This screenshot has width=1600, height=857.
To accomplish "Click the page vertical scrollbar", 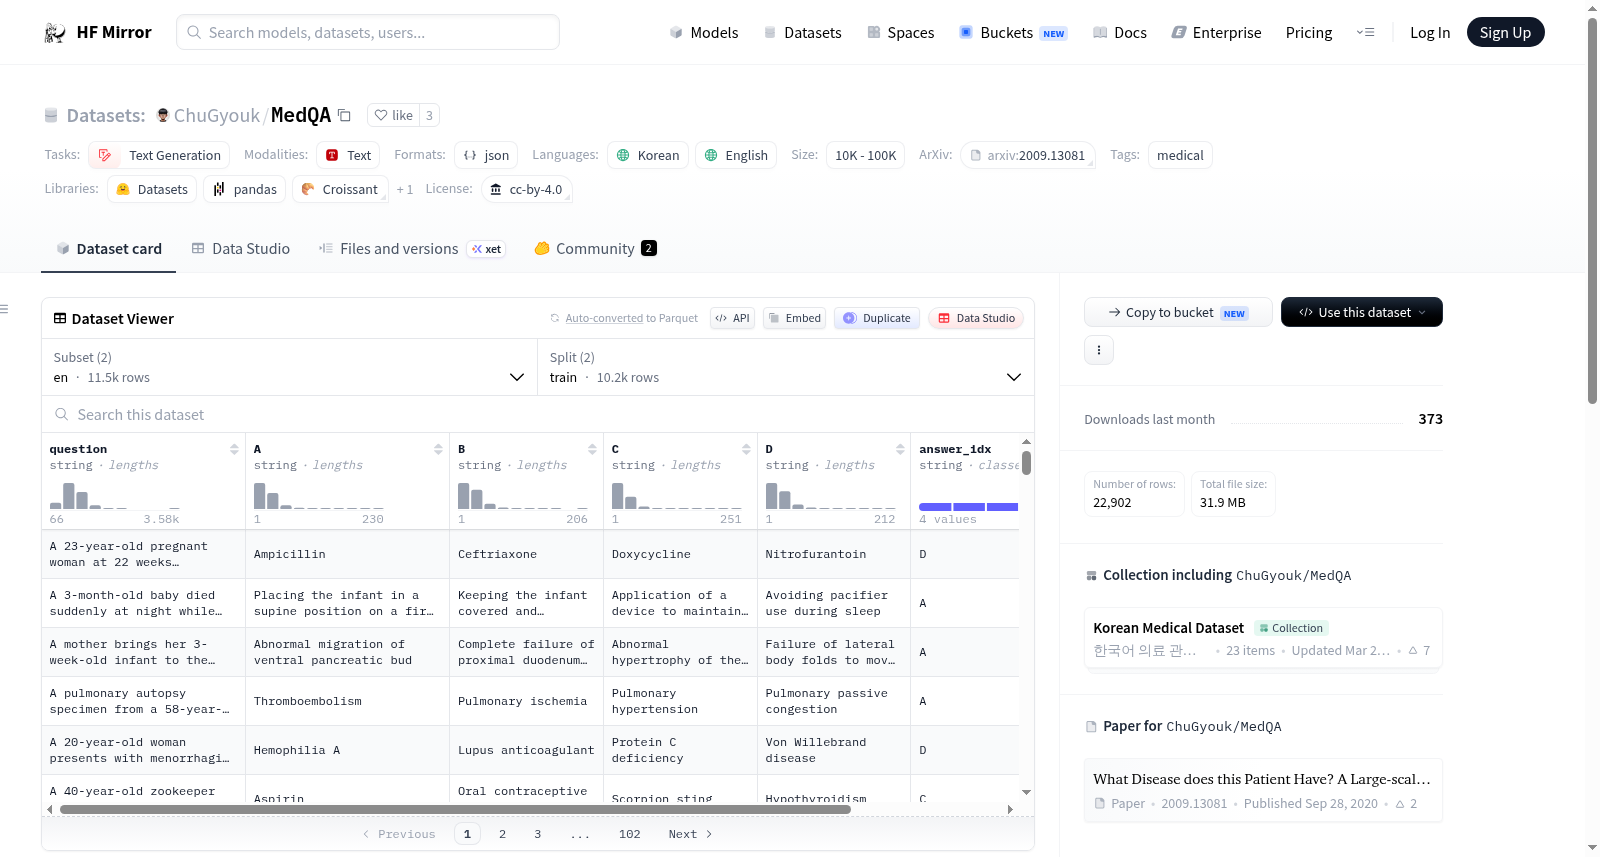I will (1593, 210).
